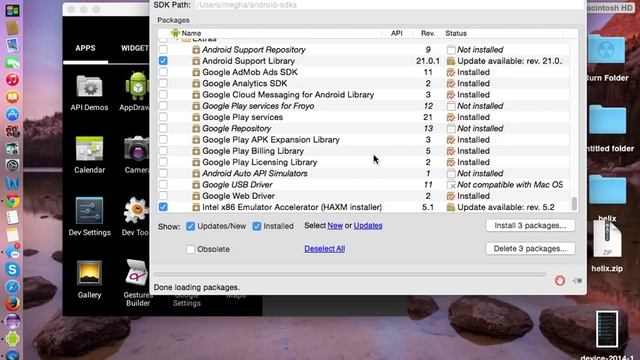This screenshot has width=640, height=360.
Task: Open Skype from the dock
Action: coord(12,269)
